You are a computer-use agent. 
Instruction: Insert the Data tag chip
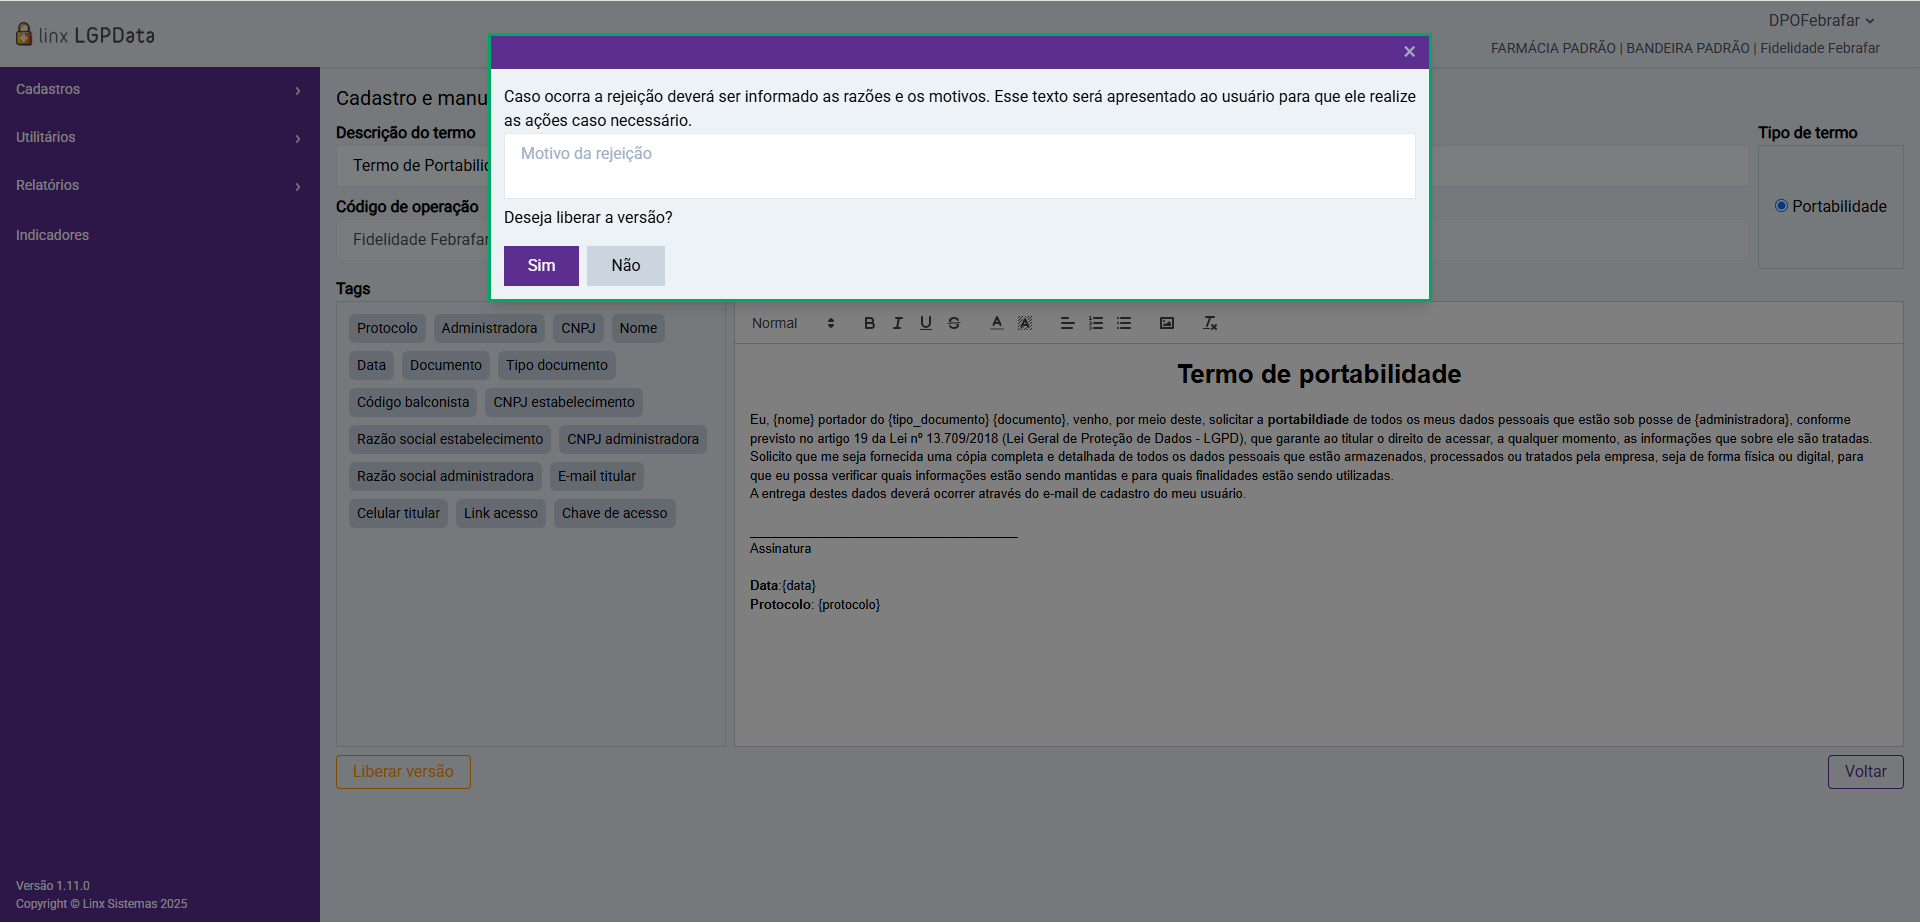click(371, 365)
